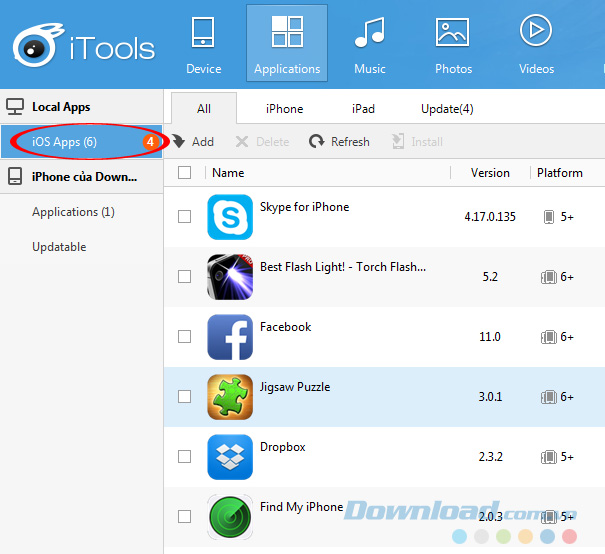Switch to the iPhone tab
This screenshot has width=605, height=554.
[x=284, y=109]
